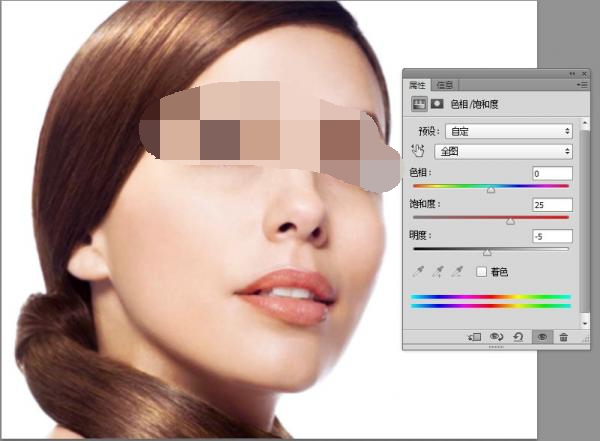The width and height of the screenshot is (600, 441).
Task: Click the Properties panel vertical scrollbar thumb
Action: point(585,221)
